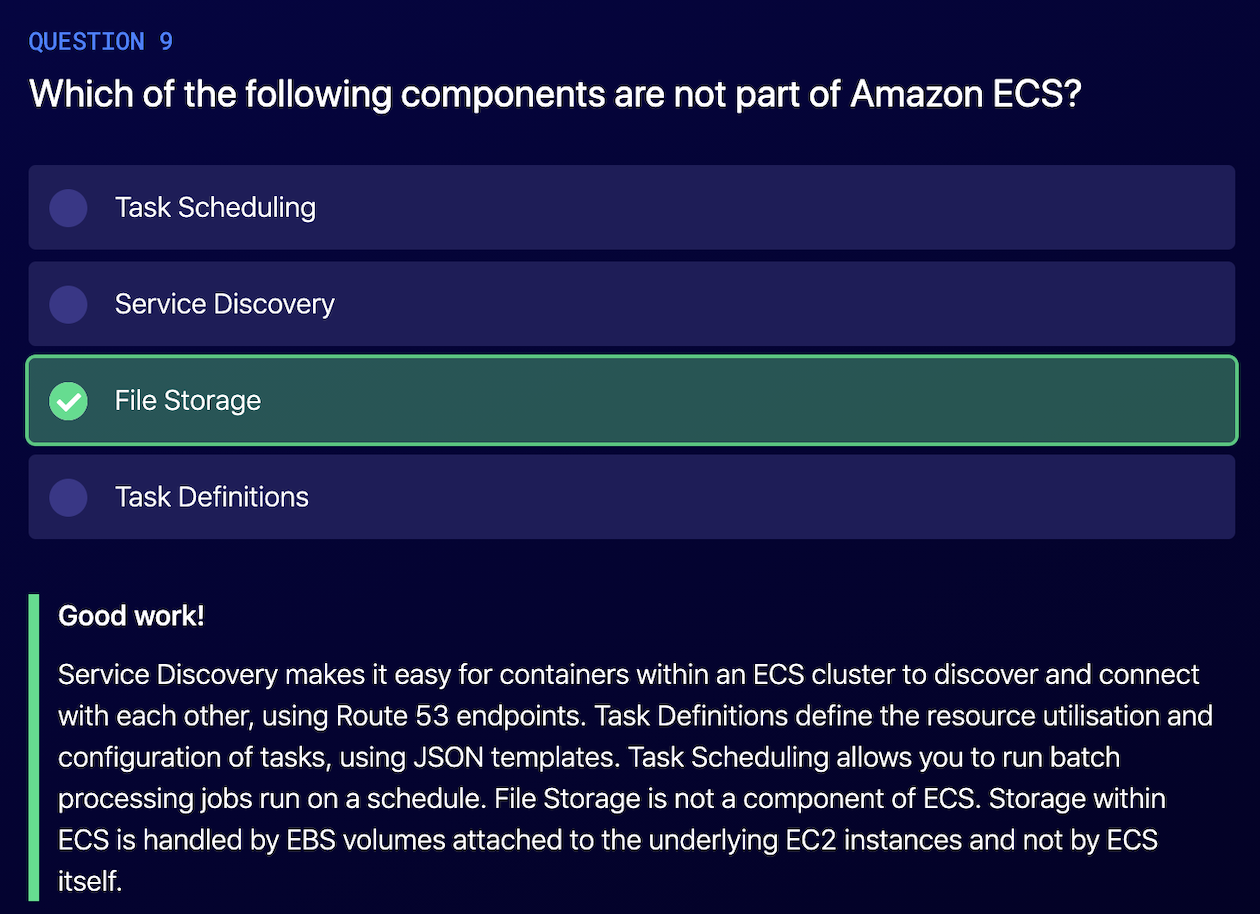Click the green checkmark icon beside File Storage
The width and height of the screenshot is (1260, 914).
(x=68, y=401)
